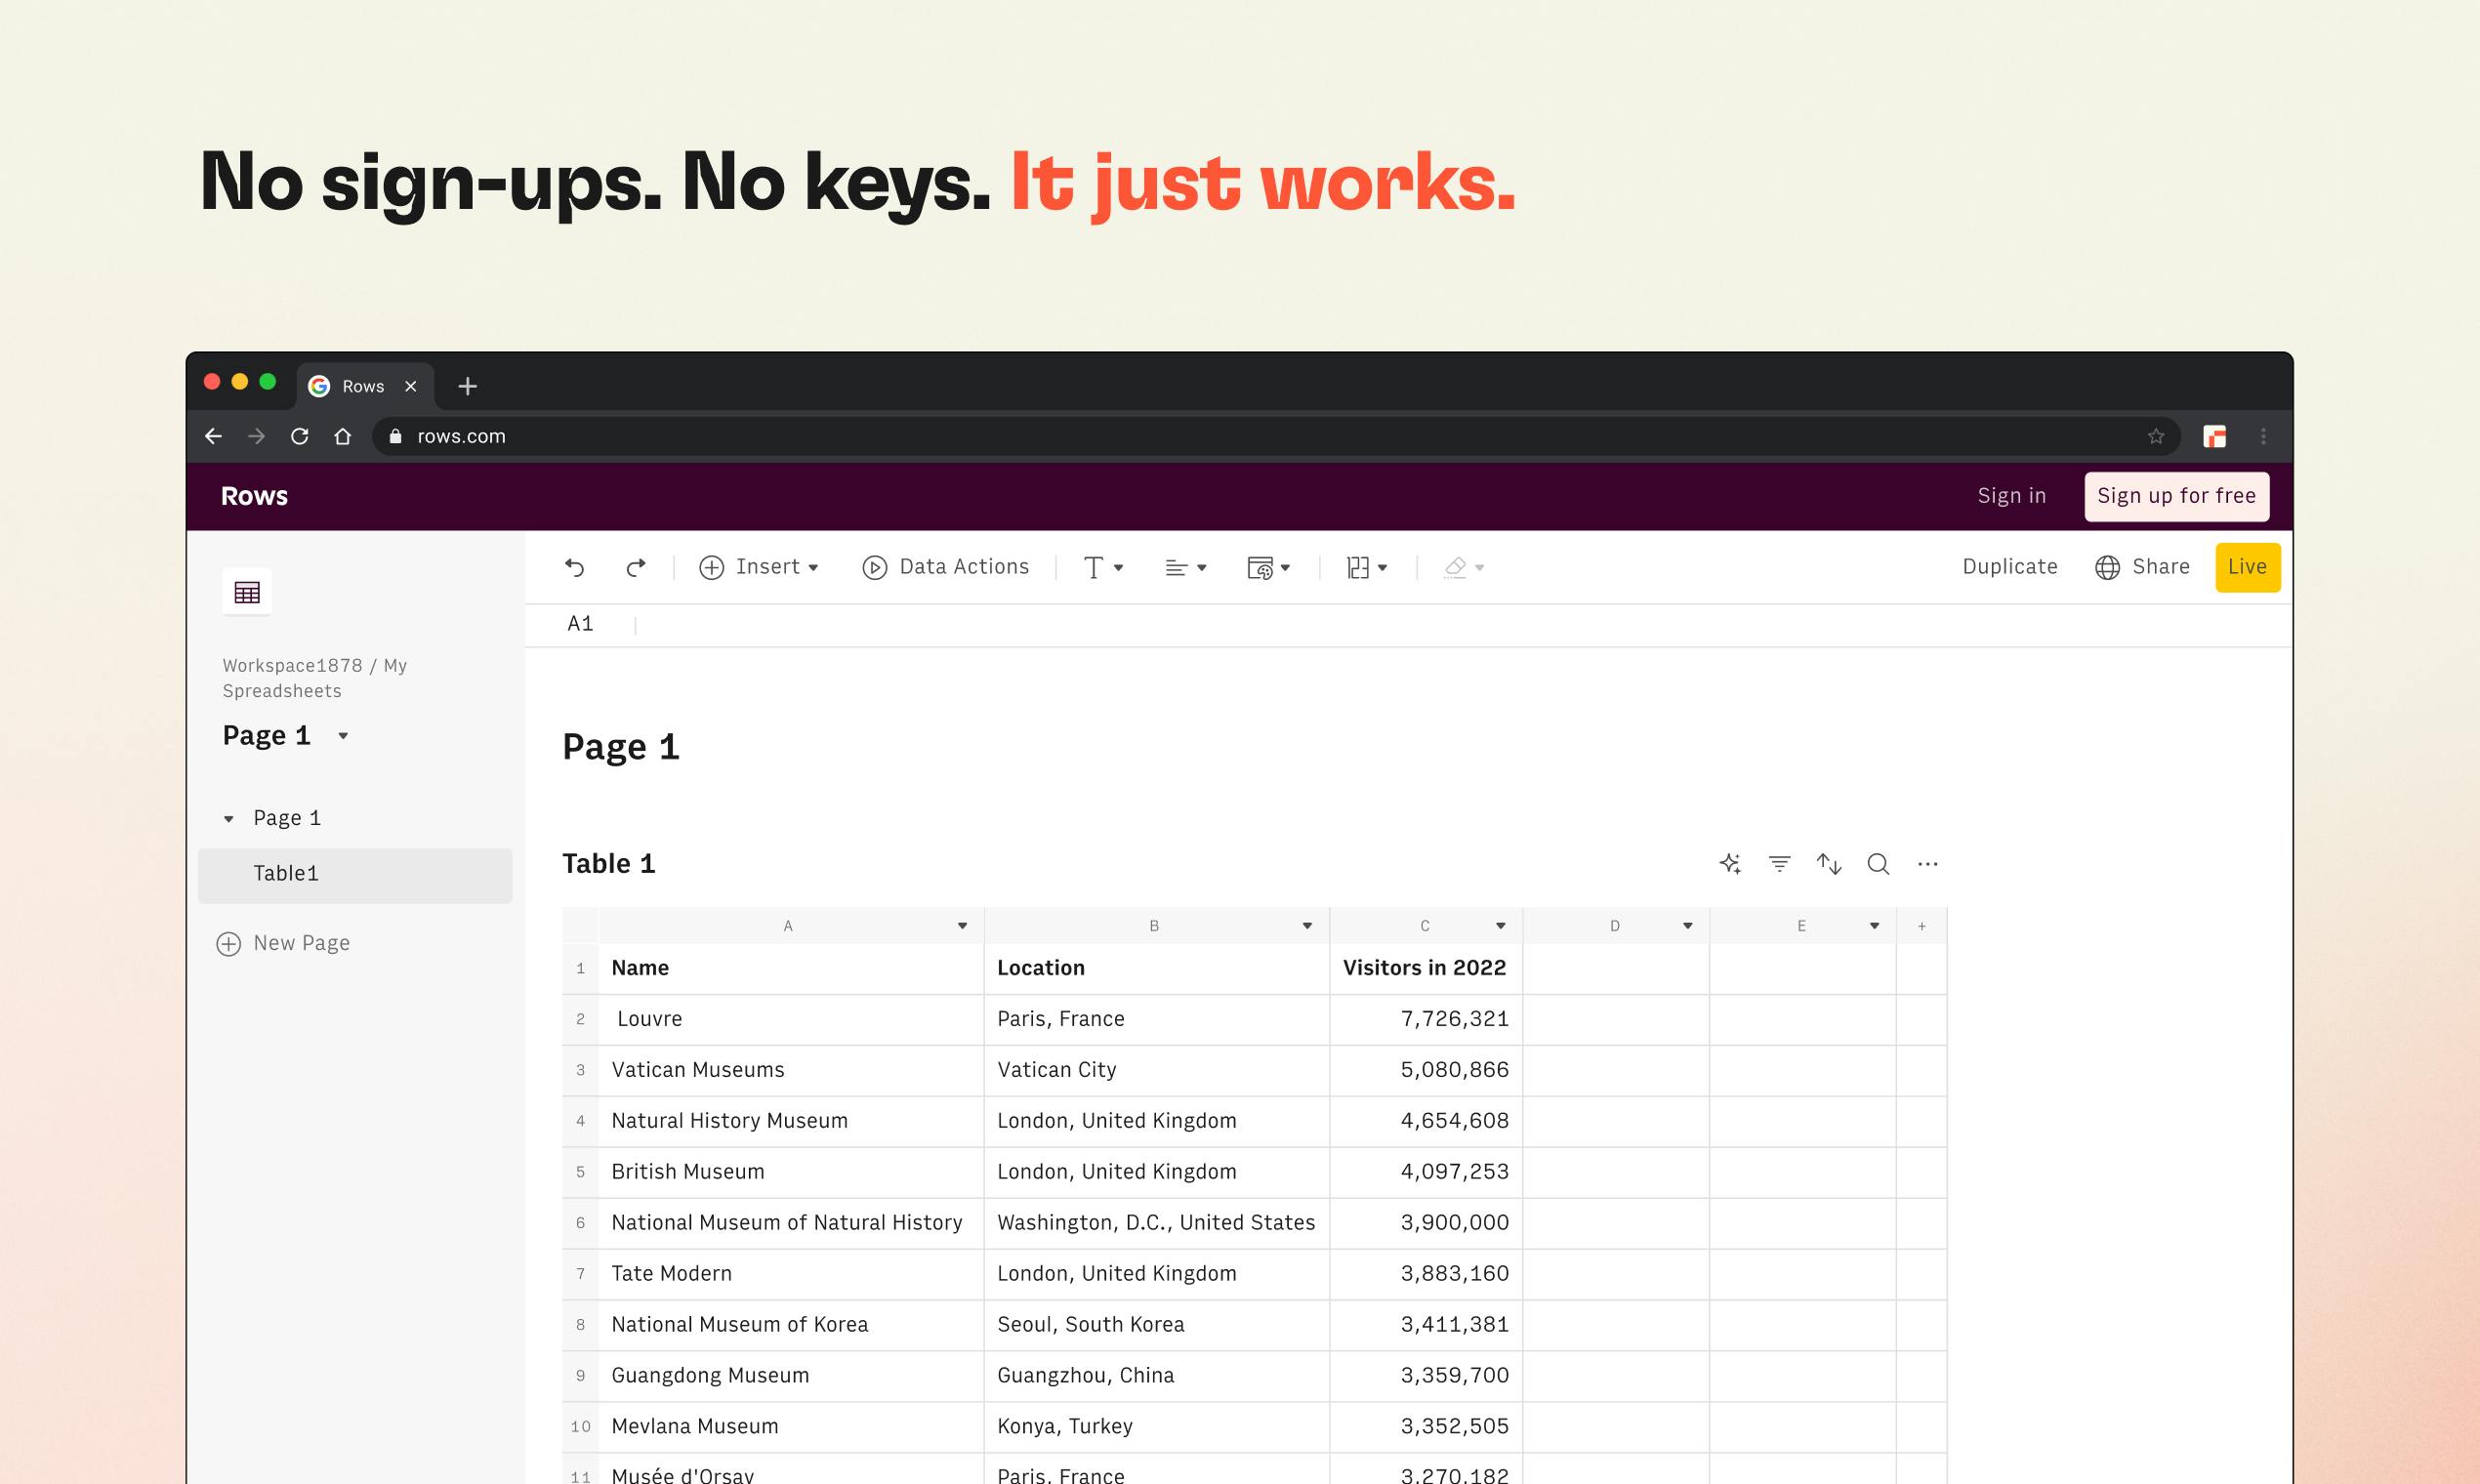The width and height of the screenshot is (2480, 1484).
Task: Select the Natural History Museum cell
Action: point(791,1121)
